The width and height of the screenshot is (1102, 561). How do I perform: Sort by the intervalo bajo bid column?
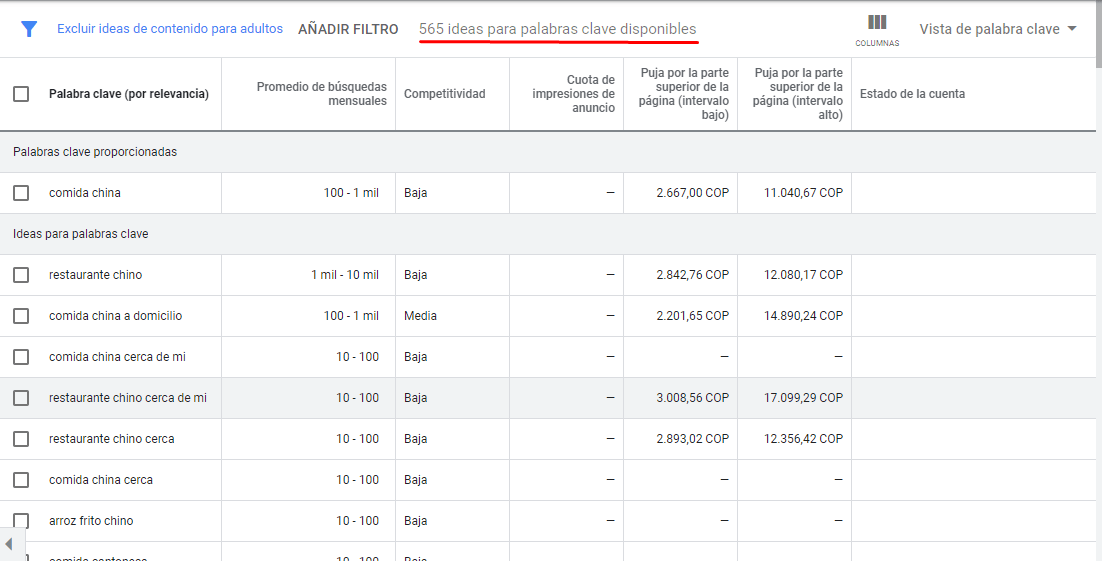pyautogui.click(x=685, y=94)
